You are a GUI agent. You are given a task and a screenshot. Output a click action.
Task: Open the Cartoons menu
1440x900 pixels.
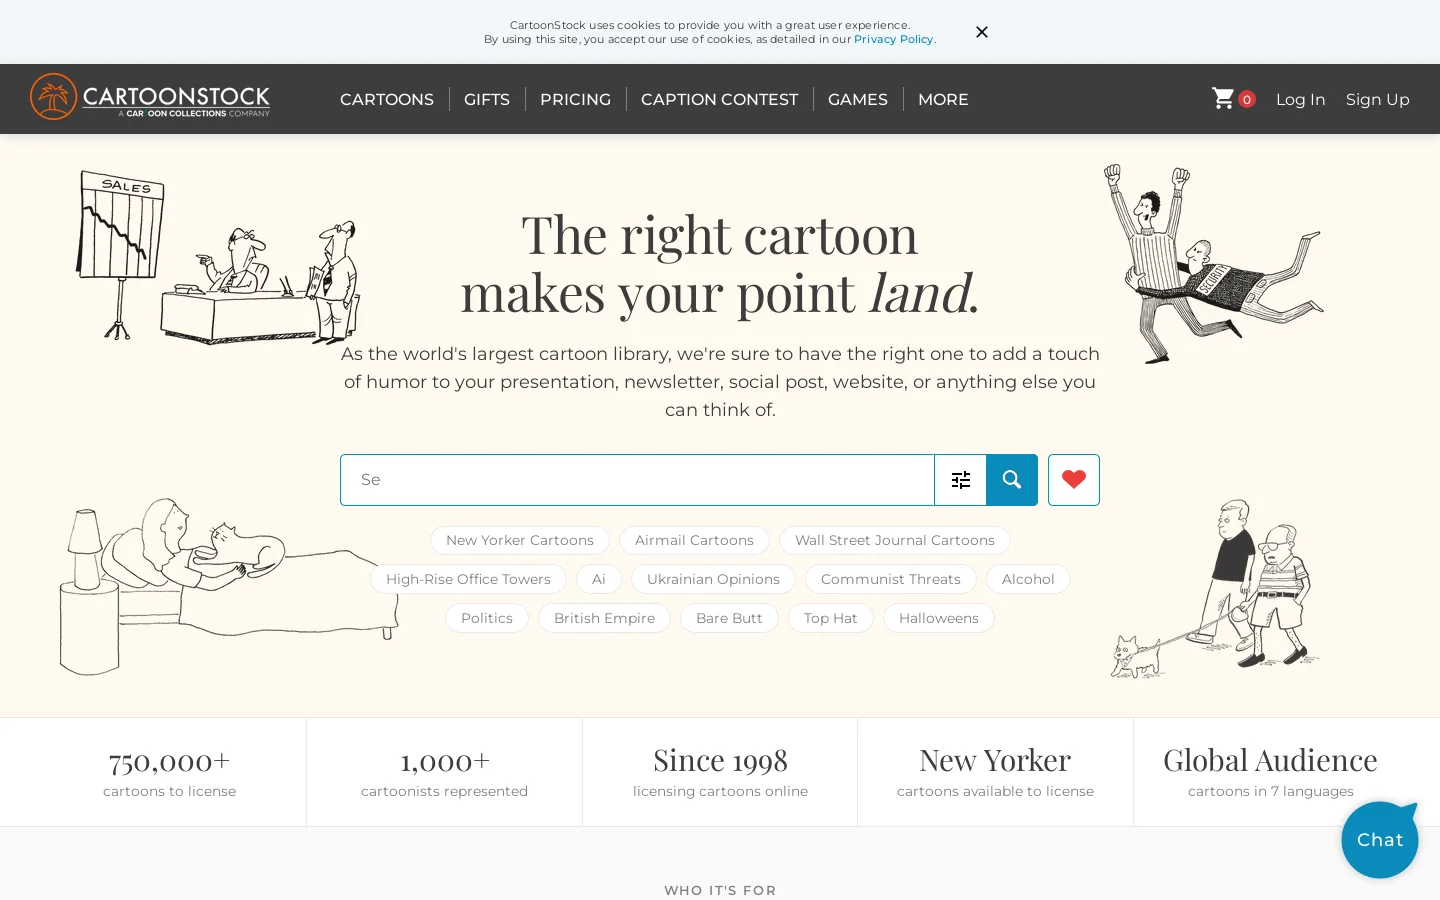tap(387, 99)
